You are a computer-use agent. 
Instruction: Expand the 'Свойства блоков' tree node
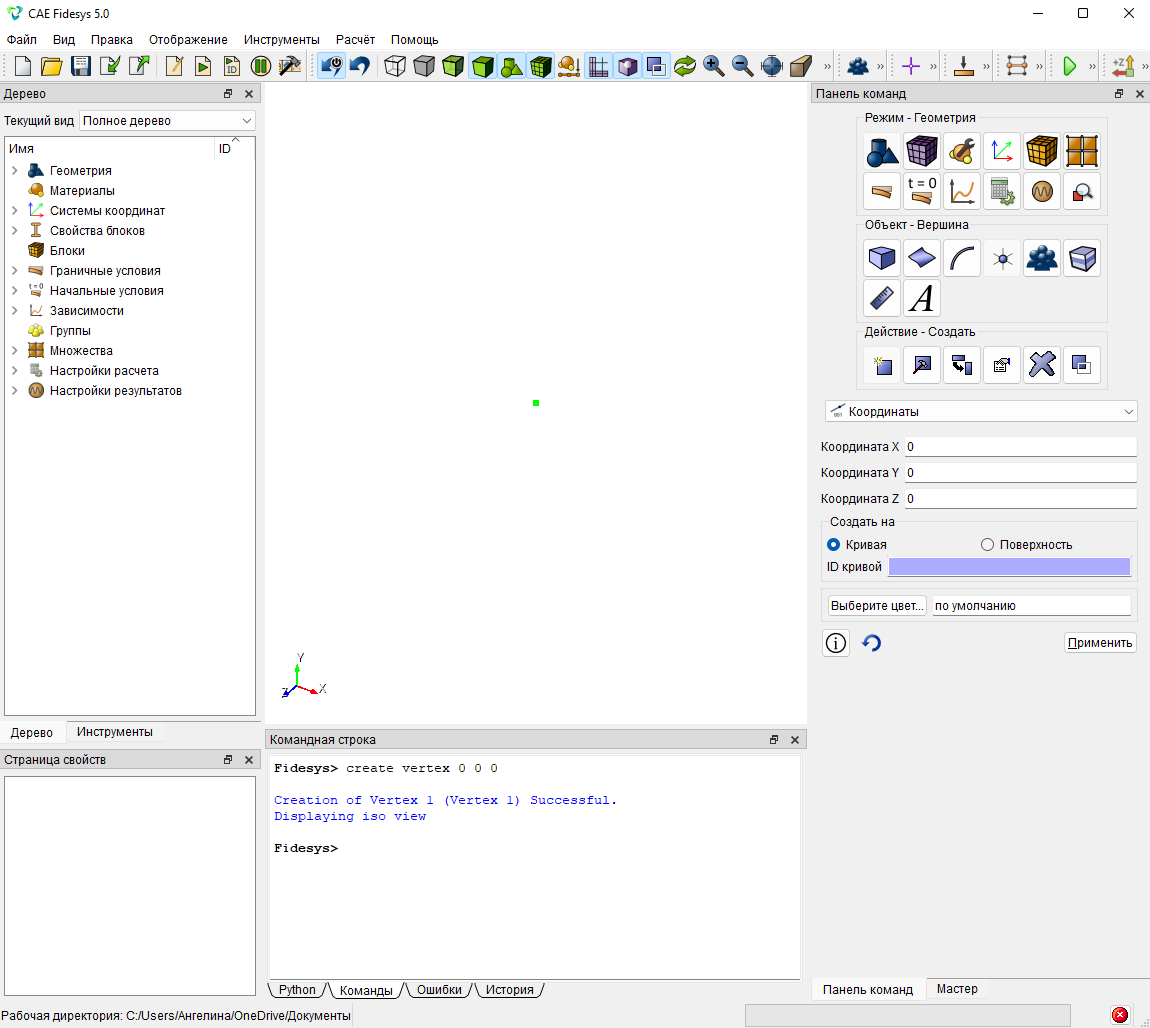click(x=15, y=230)
